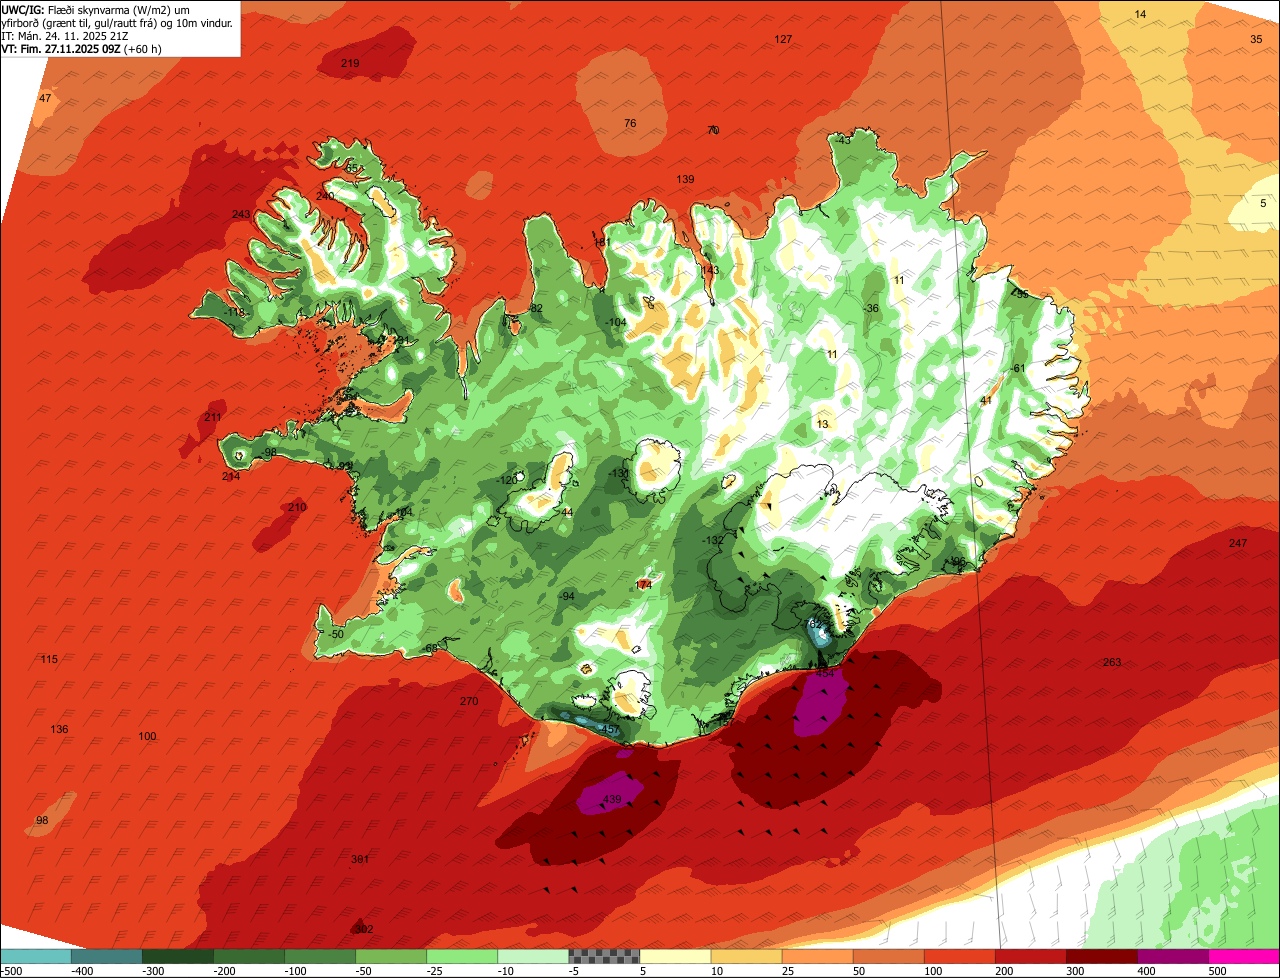This screenshot has width=1280, height=978.
Task: Click the flux value 270 off the southwest coast
Action: [469, 701]
